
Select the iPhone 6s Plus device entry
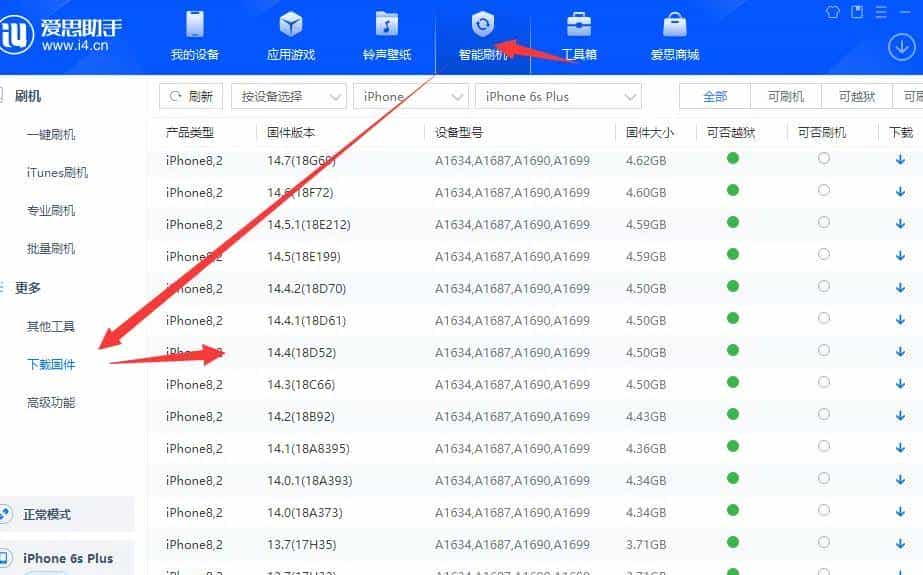[67, 558]
